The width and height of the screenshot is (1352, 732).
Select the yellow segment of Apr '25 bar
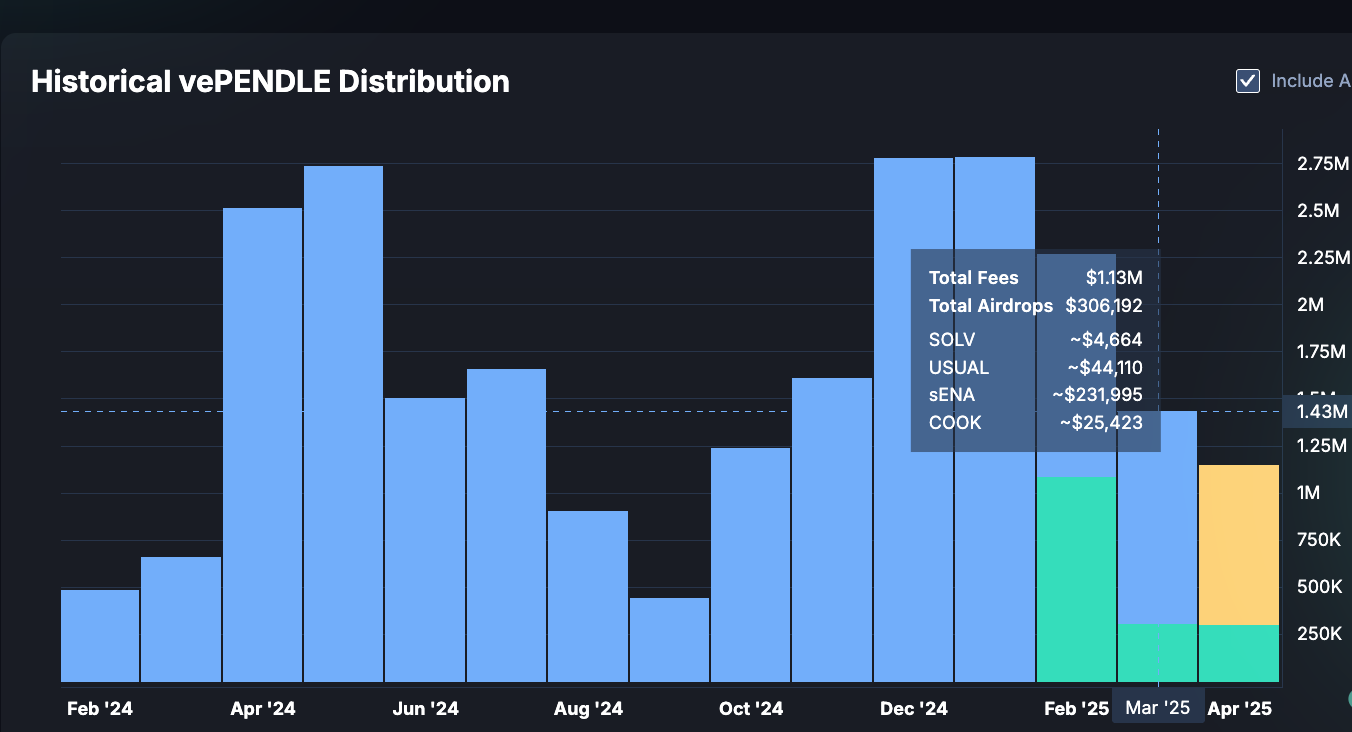point(1238,545)
